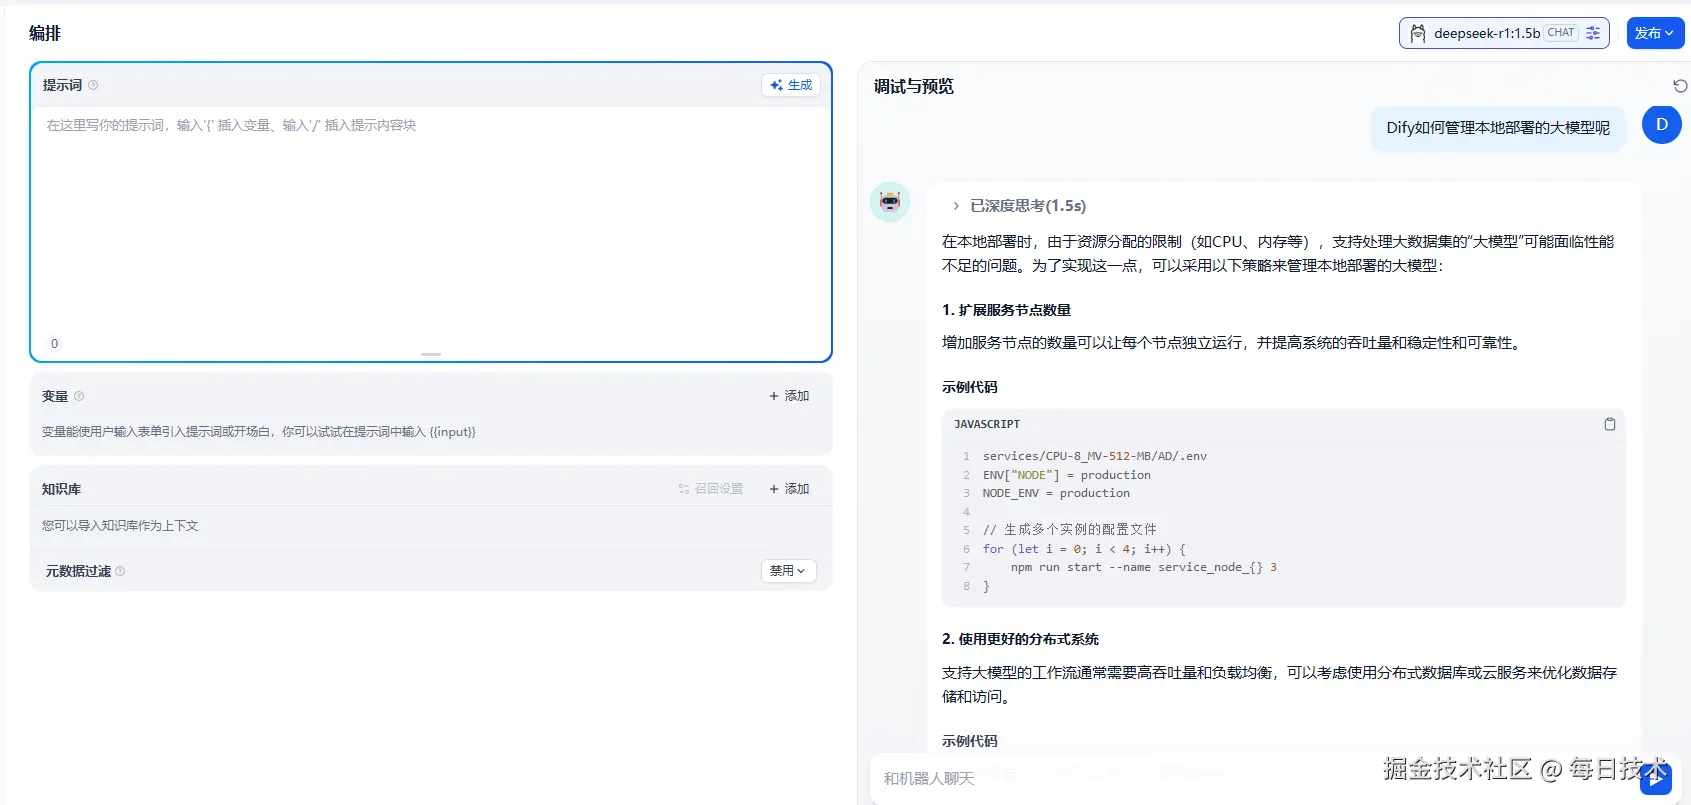The width and height of the screenshot is (1691, 805).
Task: Click model parameter settings sliders icon
Action: tap(1593, 33)
